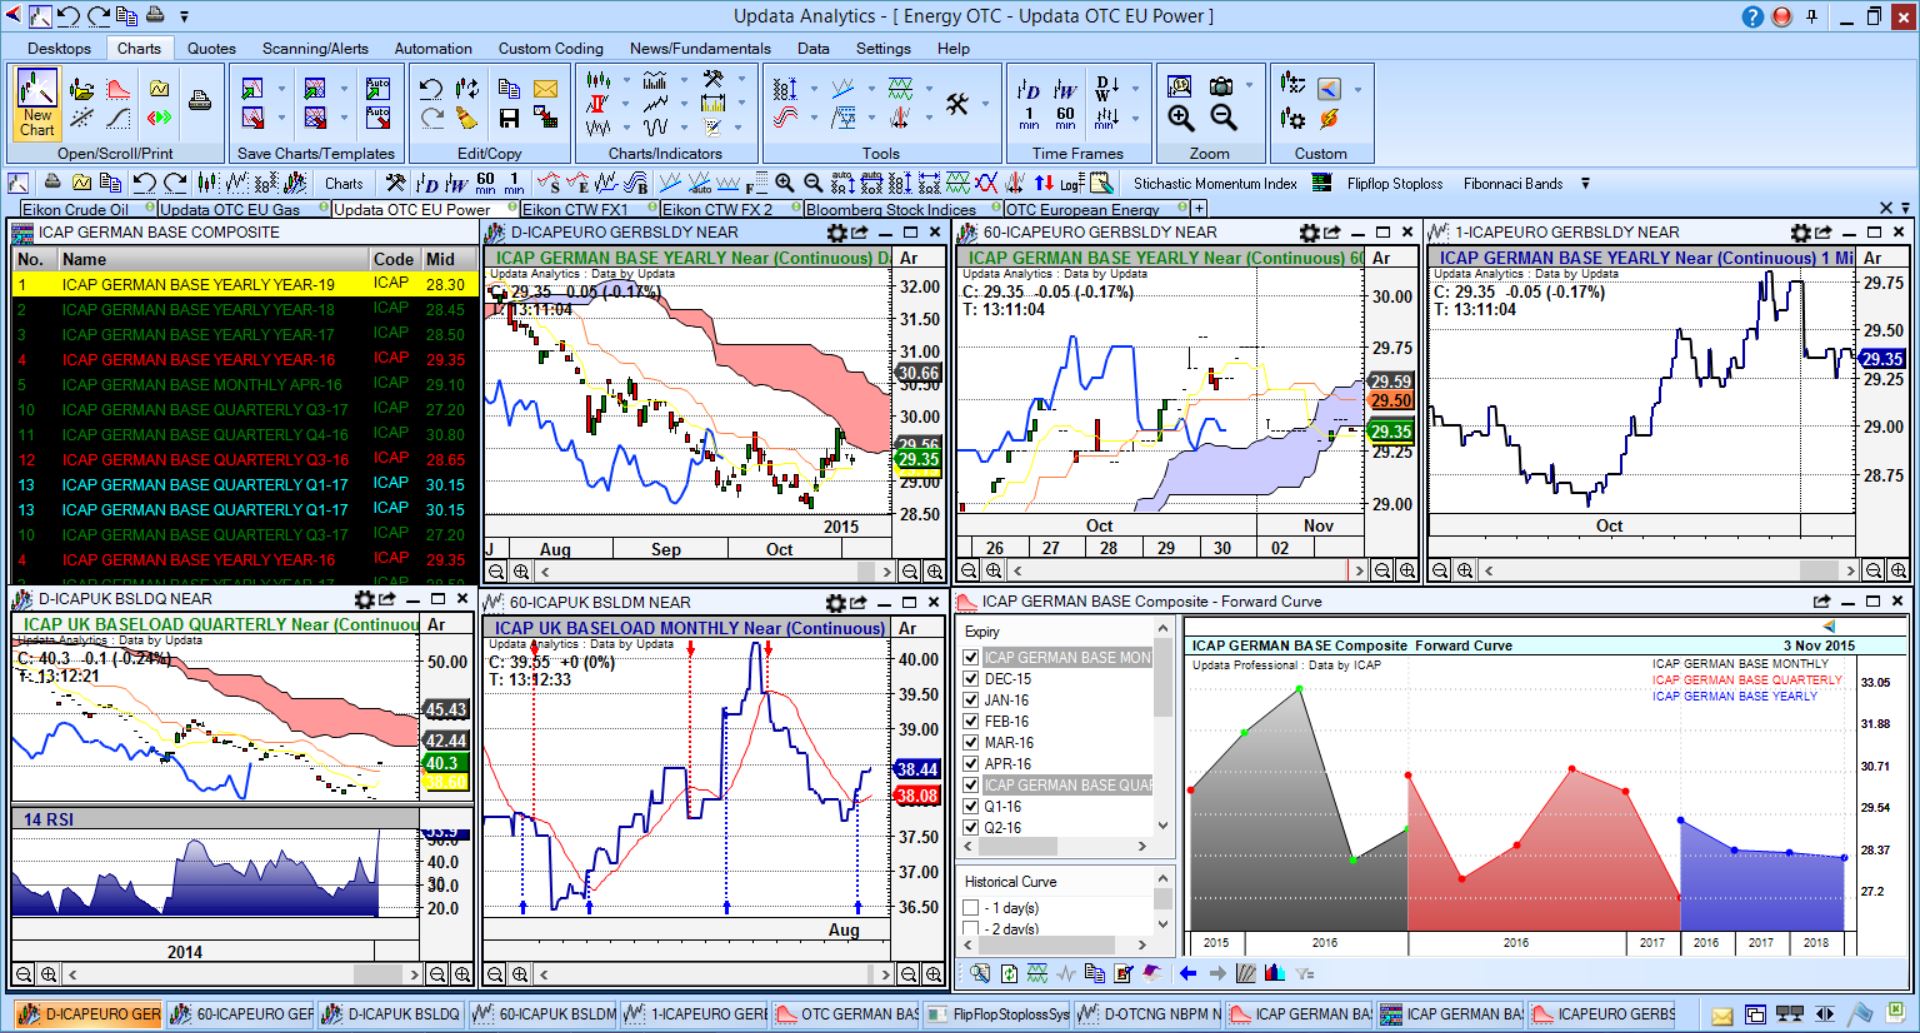Click the Log scale icon in second toolbar
Image resolution: width=1920 pixels, height=1033 pixels.
pos(1071,184)
